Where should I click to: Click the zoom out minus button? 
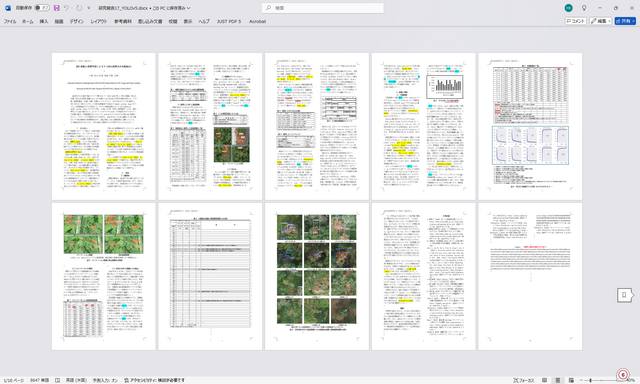[x=581, y=380]
